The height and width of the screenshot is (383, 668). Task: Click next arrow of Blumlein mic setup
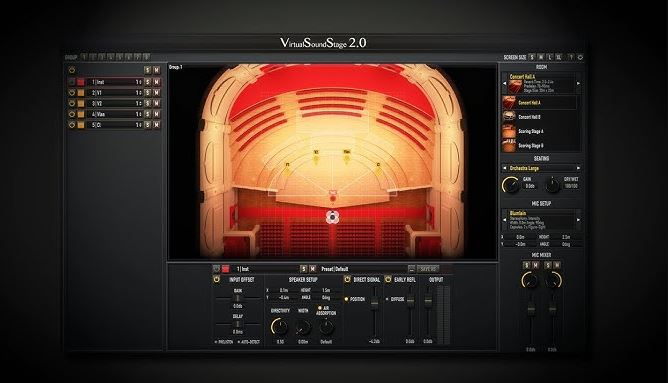pyautogui.click(x=578, y=220)
